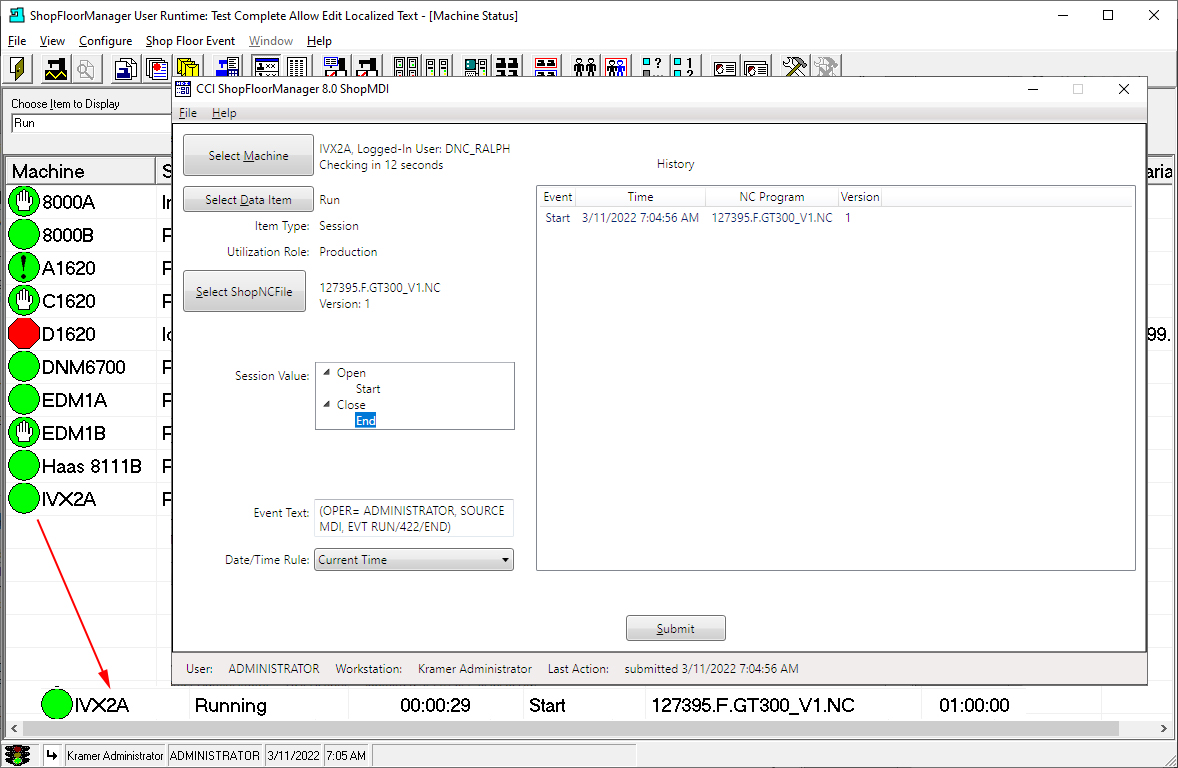The image size is (1178, 768).
Task: Click the grayed-out tools icon
Action: (x=826, y=67)
